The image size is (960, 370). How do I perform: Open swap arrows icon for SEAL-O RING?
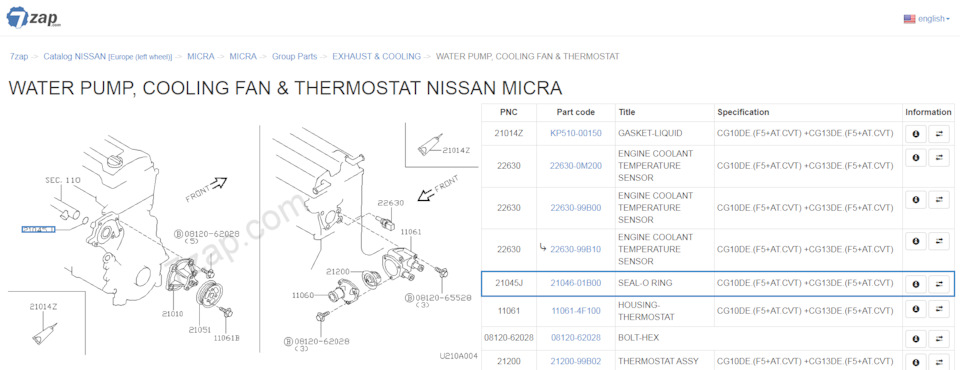(939, 284)
